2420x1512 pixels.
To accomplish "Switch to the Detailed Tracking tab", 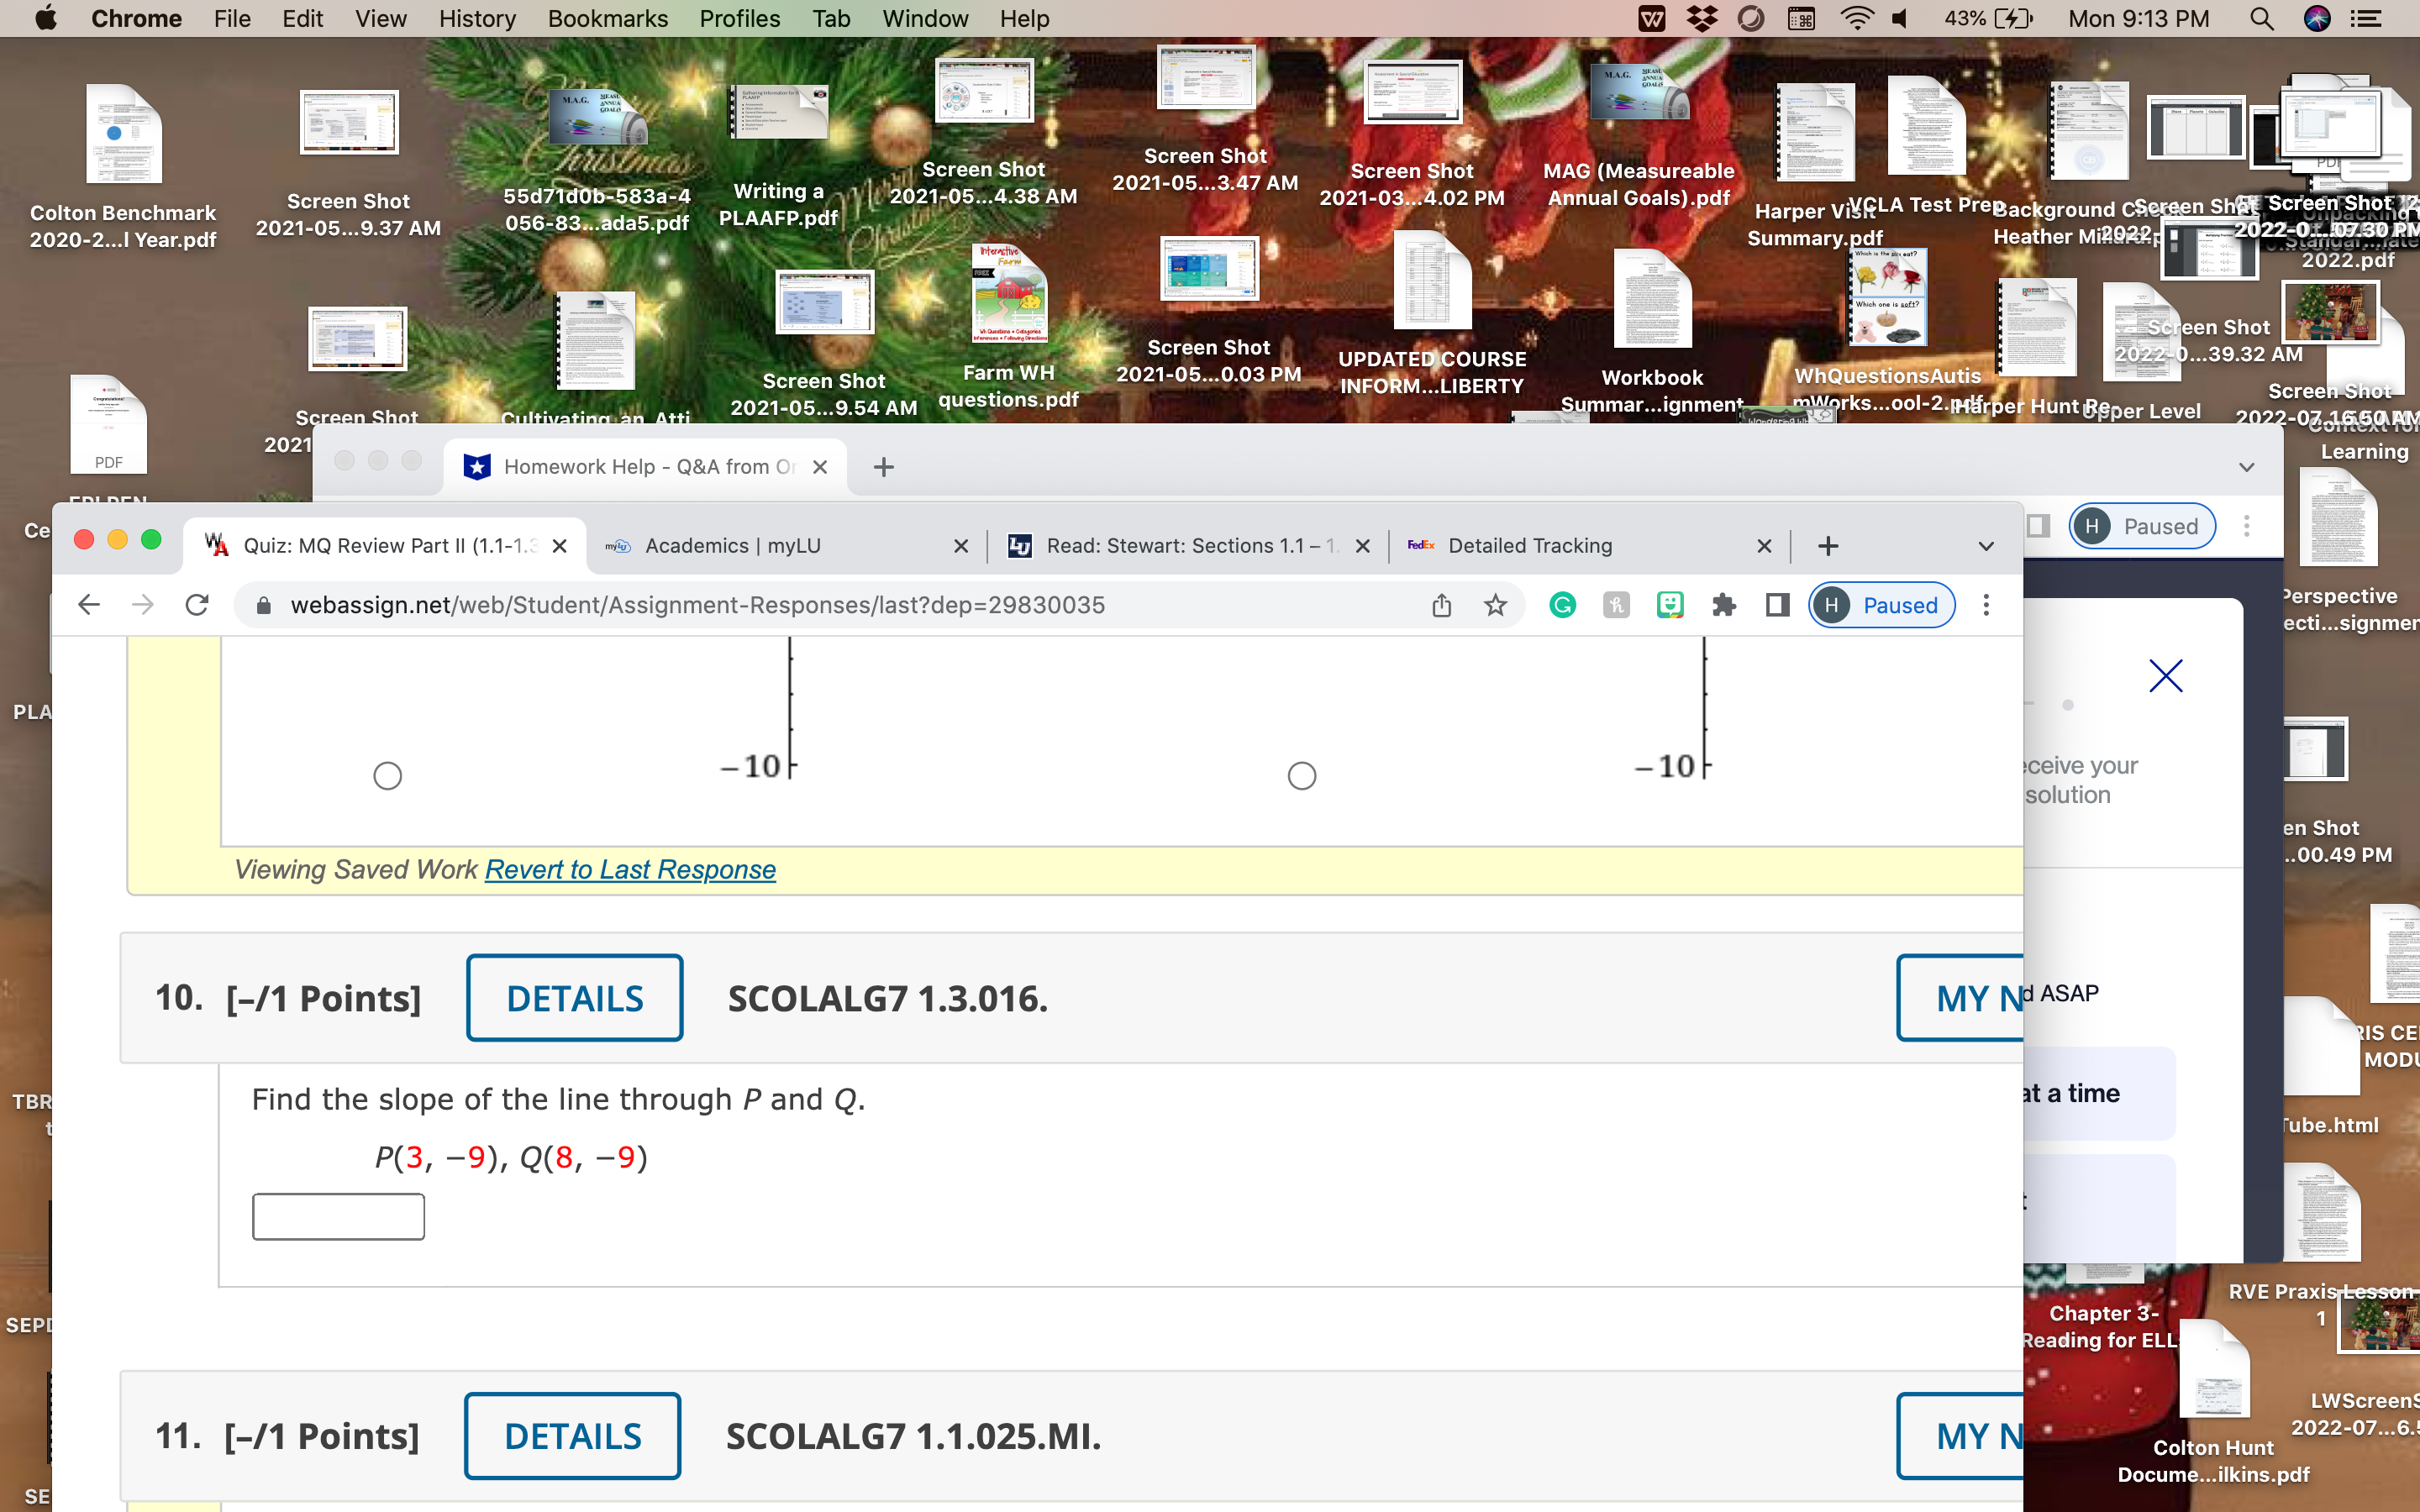I will click(x=1530, y=545).
